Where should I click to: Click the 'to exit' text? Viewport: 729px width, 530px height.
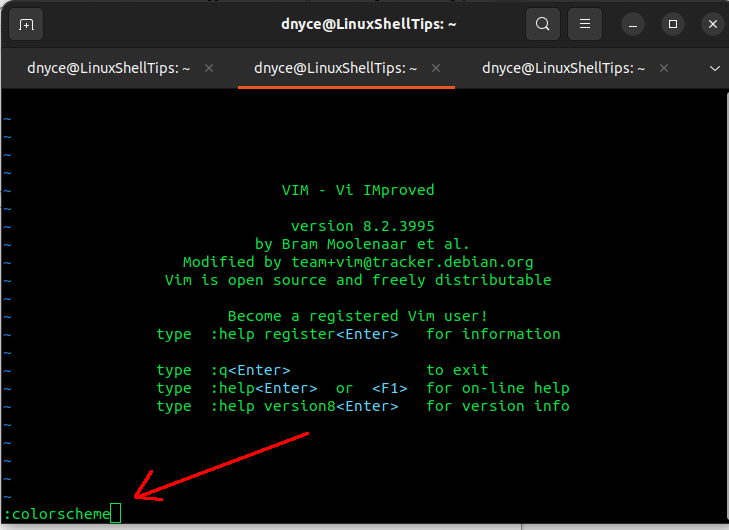(x=457, y=371)
